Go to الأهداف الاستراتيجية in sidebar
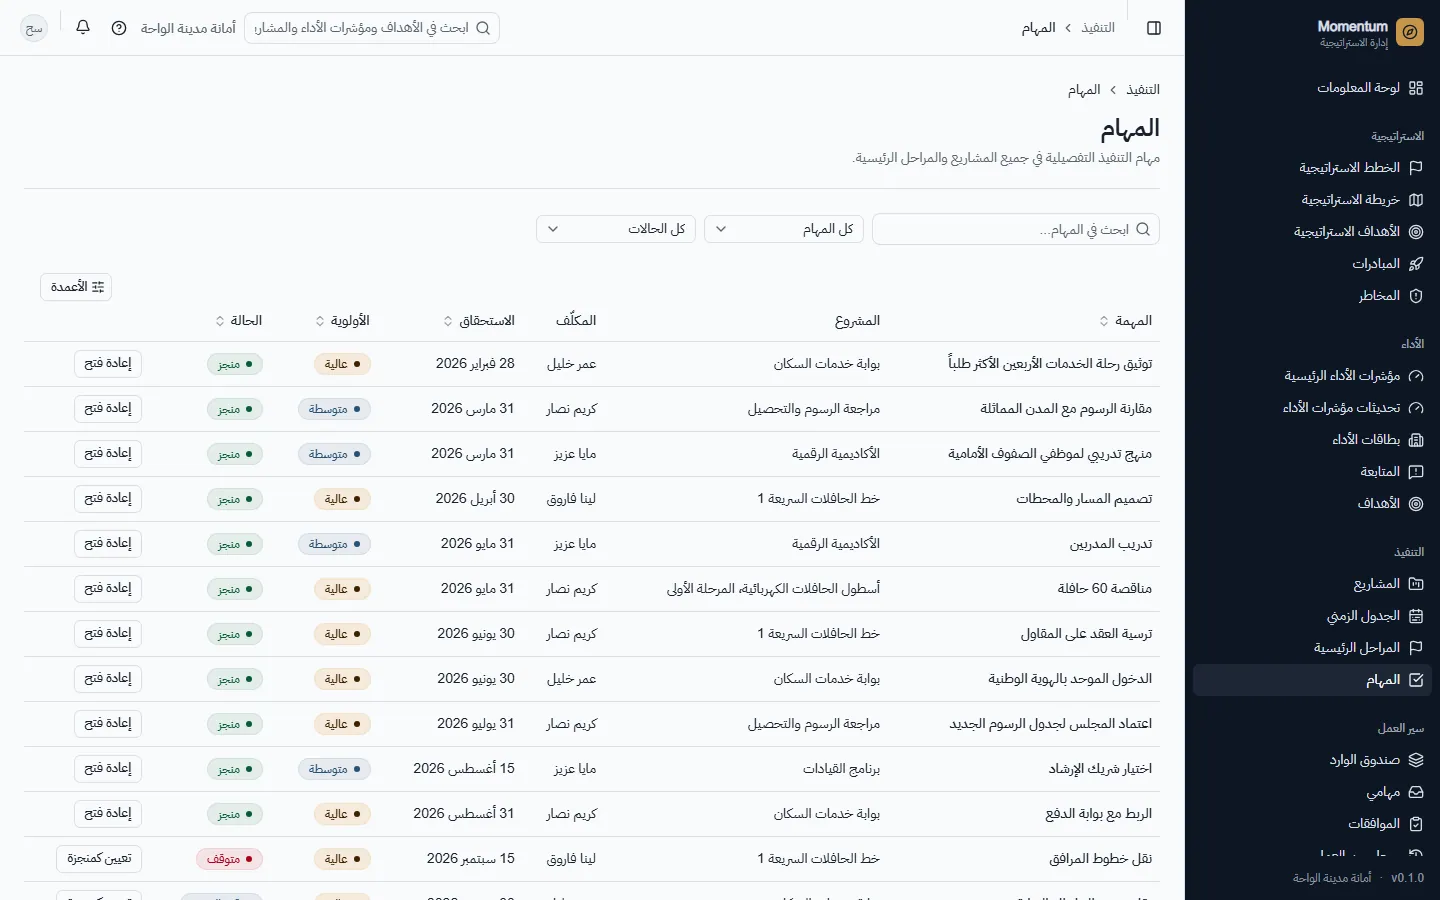 tap(1312, 232)
